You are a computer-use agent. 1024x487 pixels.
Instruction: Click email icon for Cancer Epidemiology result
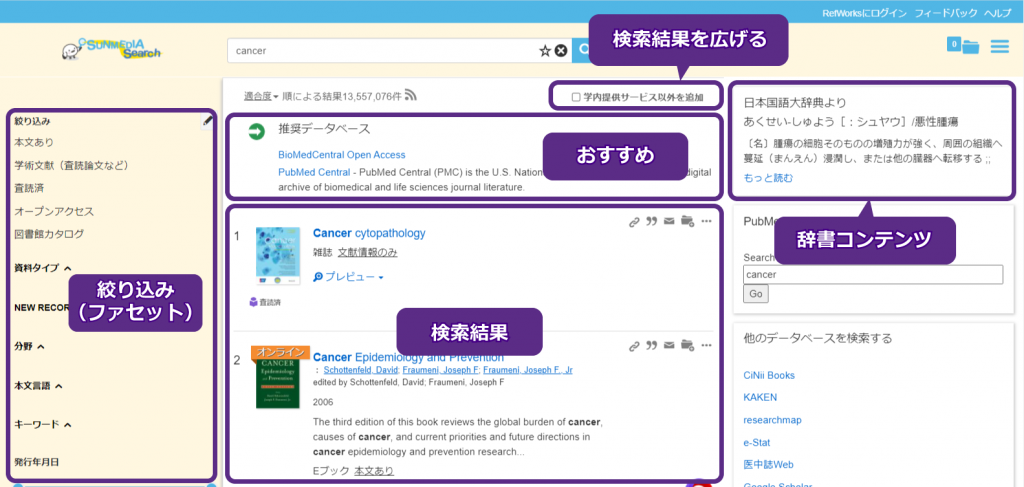(x=669, y=346)
